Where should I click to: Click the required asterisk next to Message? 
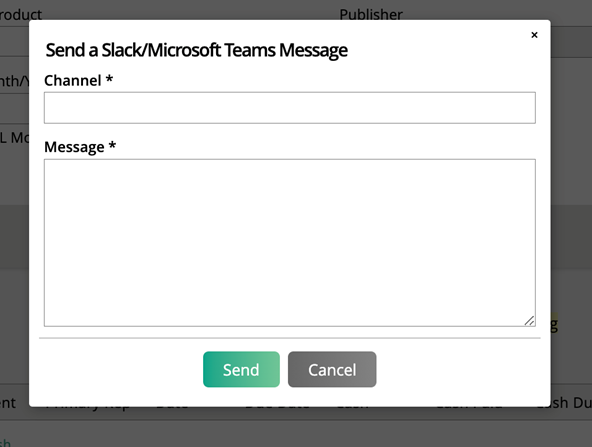(112, 145)
